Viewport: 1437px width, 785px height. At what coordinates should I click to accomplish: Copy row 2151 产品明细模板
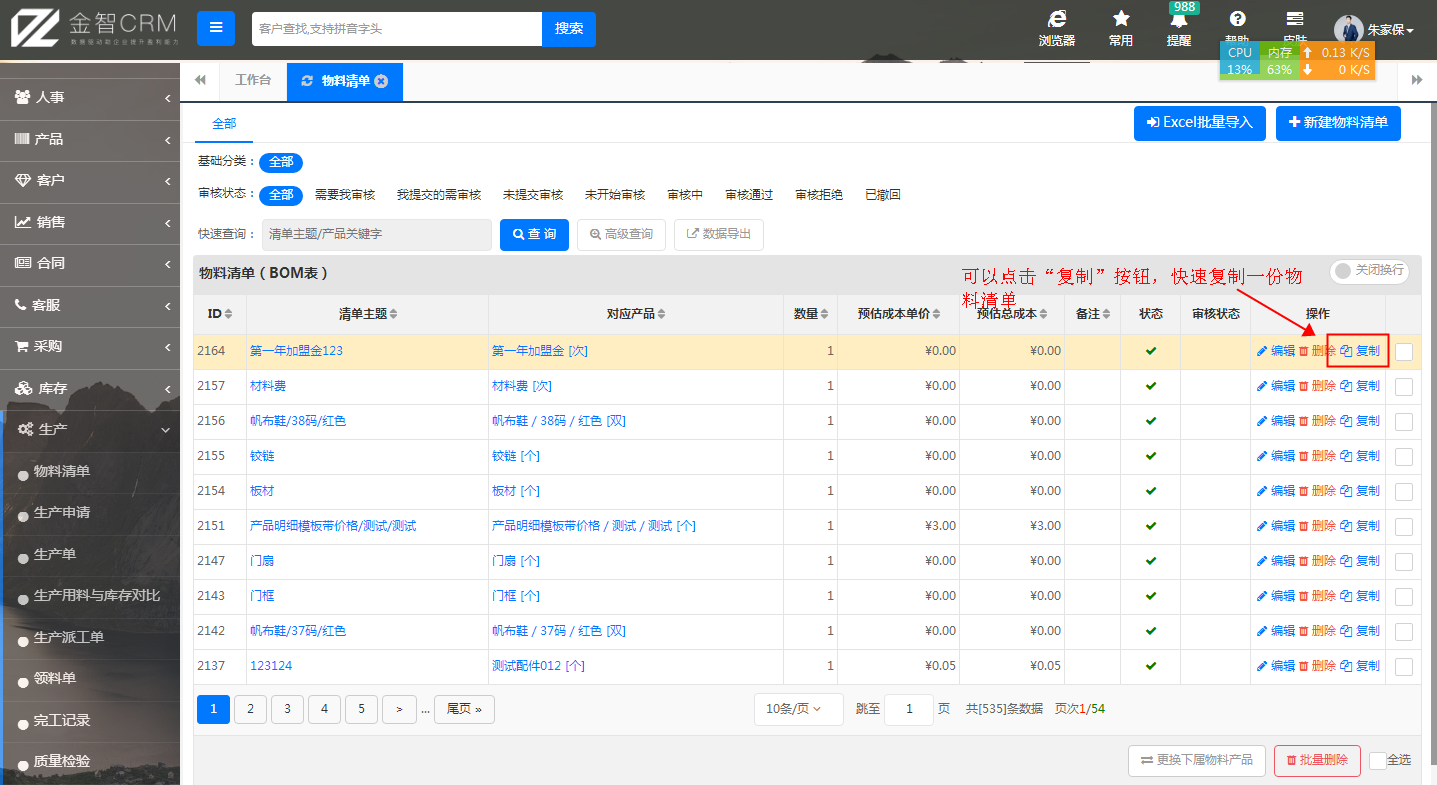tap(1360, 526)
